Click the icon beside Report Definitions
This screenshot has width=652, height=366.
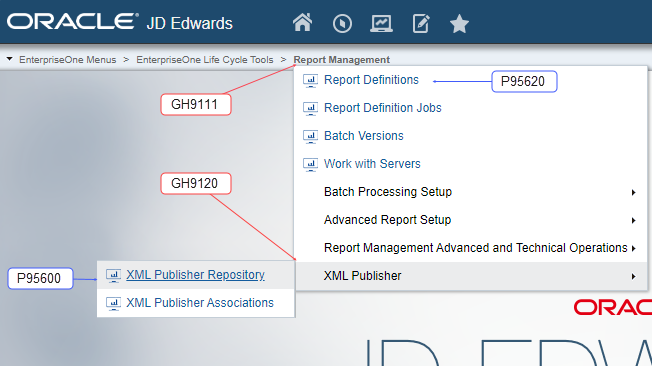tap(311, 80)
